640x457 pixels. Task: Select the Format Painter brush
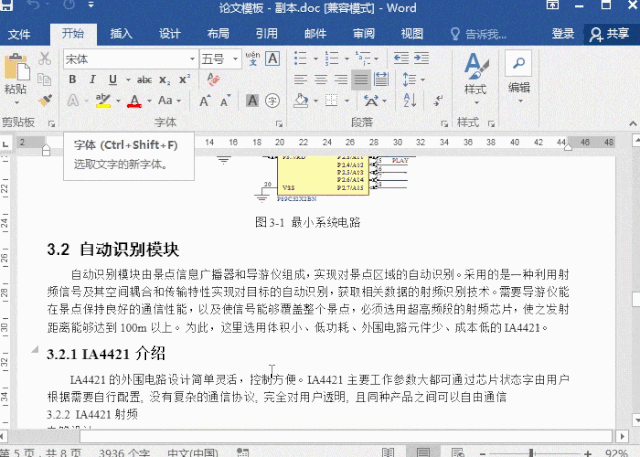(44, 100)
